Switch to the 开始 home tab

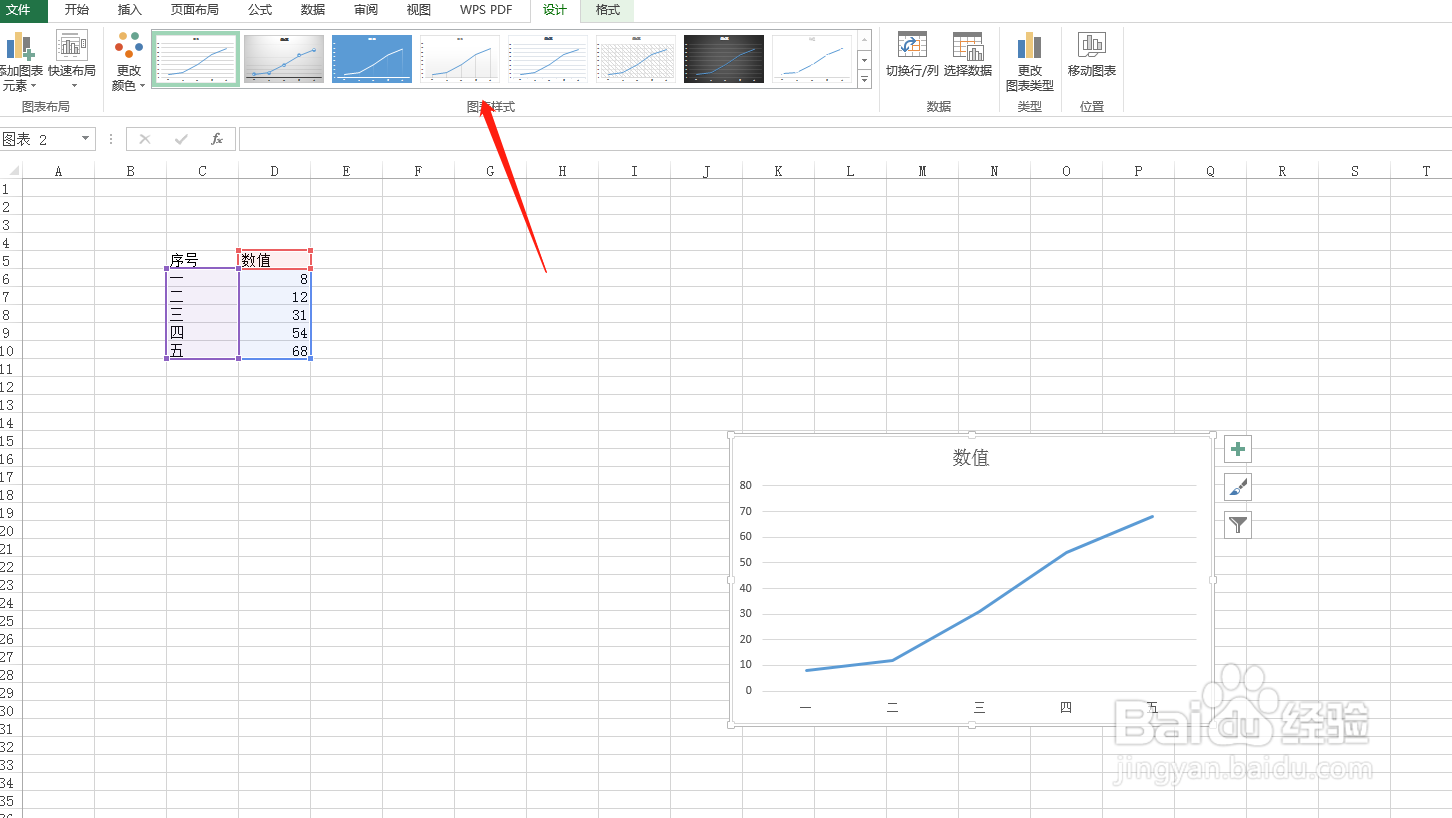[x=77, y=10]
